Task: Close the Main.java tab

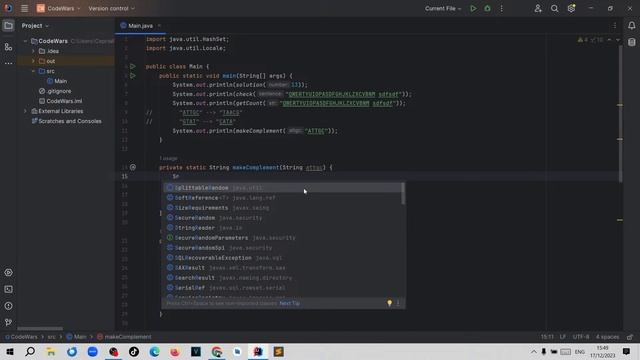Action: (159, 26)
